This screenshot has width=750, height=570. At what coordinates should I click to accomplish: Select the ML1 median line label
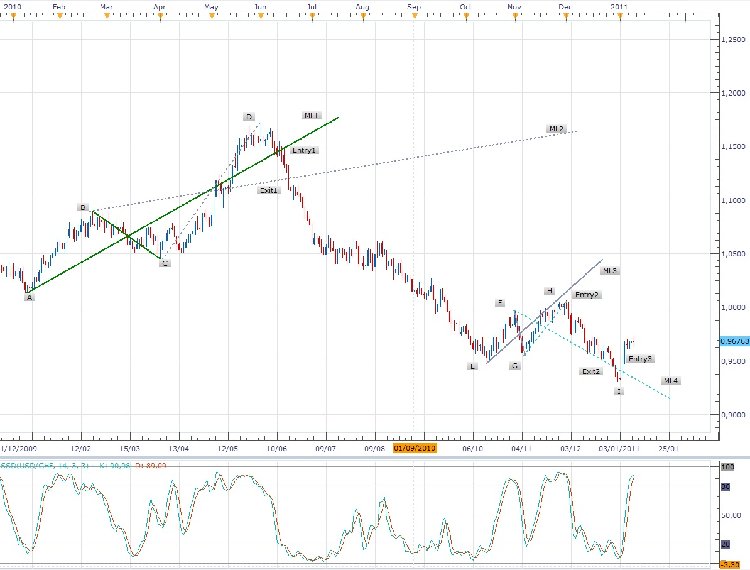(312, 115)
